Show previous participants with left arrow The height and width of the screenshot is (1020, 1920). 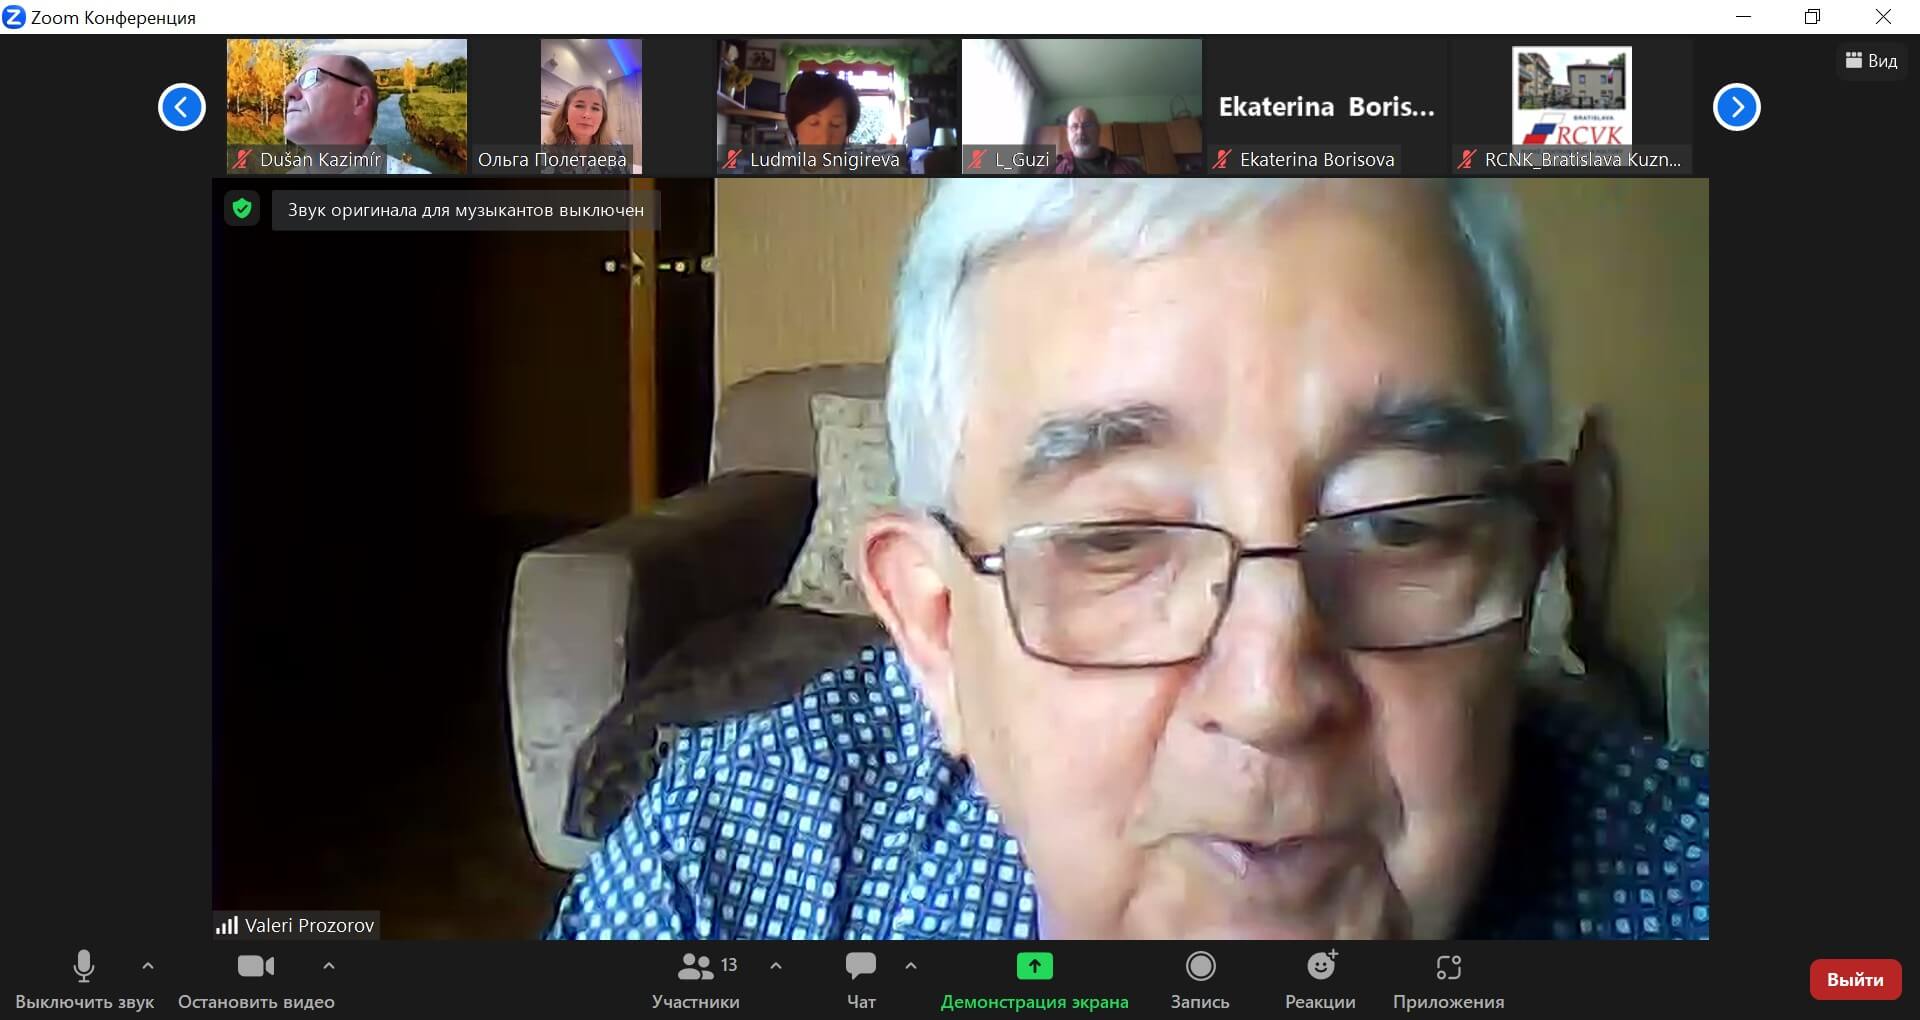(182, 107)
